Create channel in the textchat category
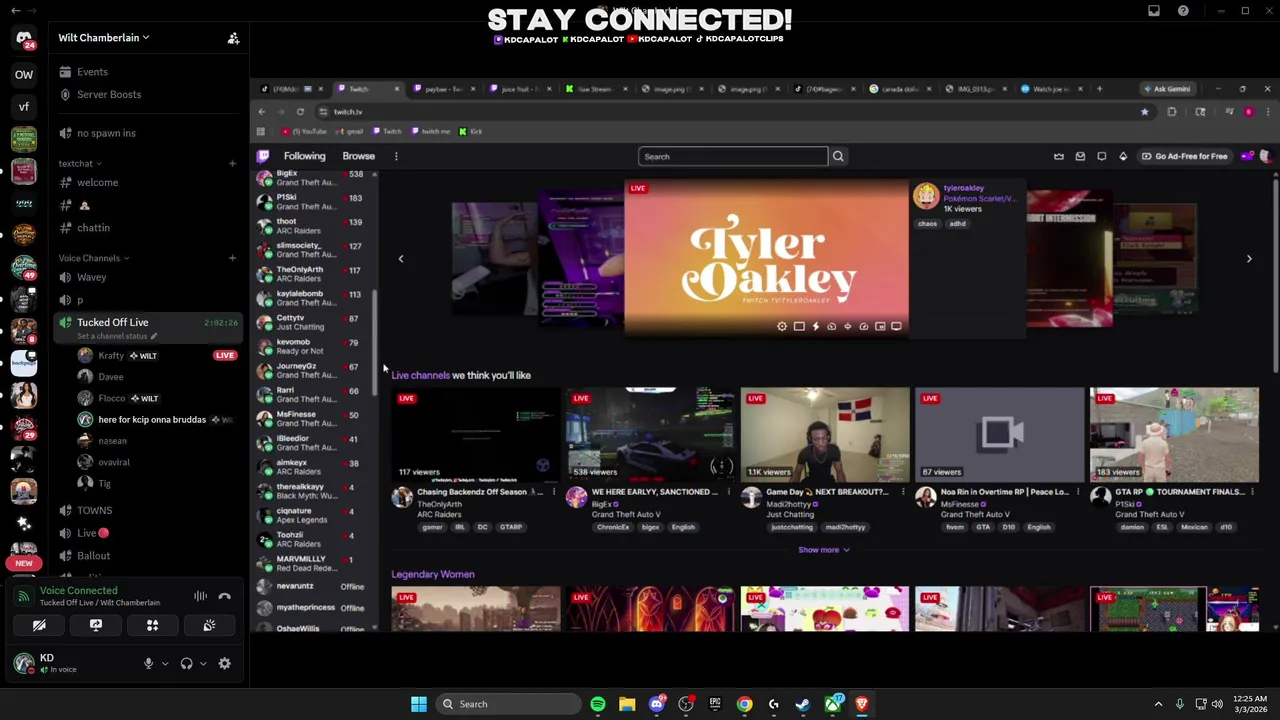 pyautogui.click(x=232, y=163)
